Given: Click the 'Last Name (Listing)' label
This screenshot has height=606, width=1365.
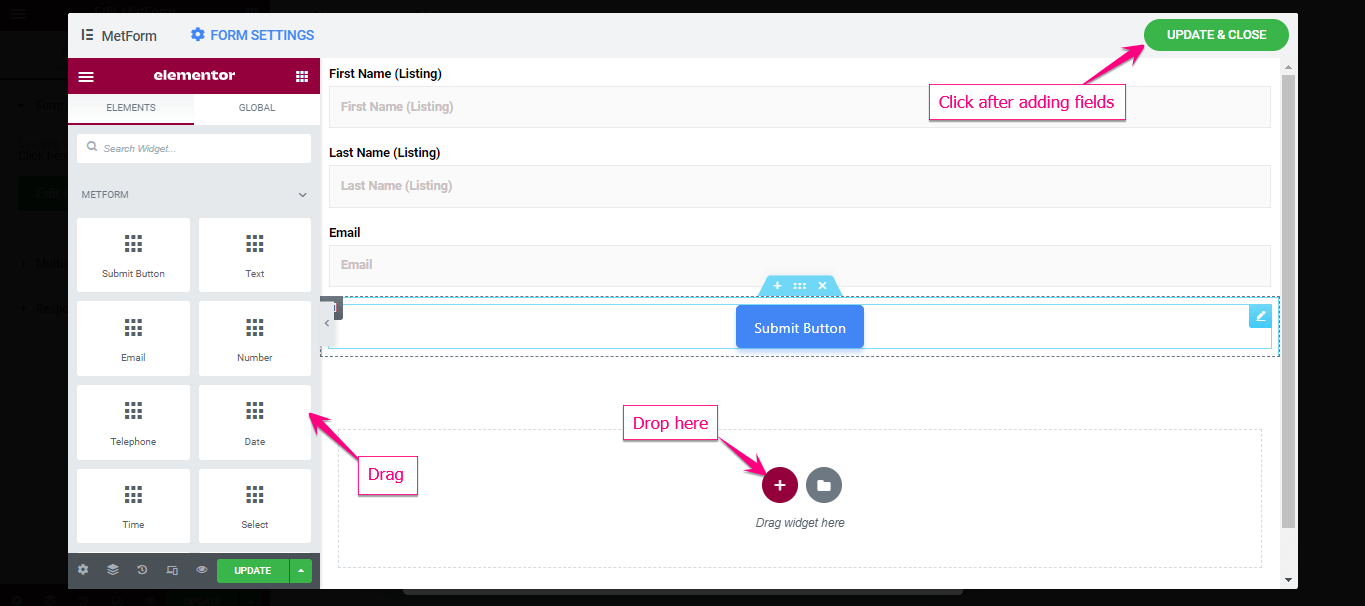Looking at the screenshot, I should coord(385,153).
